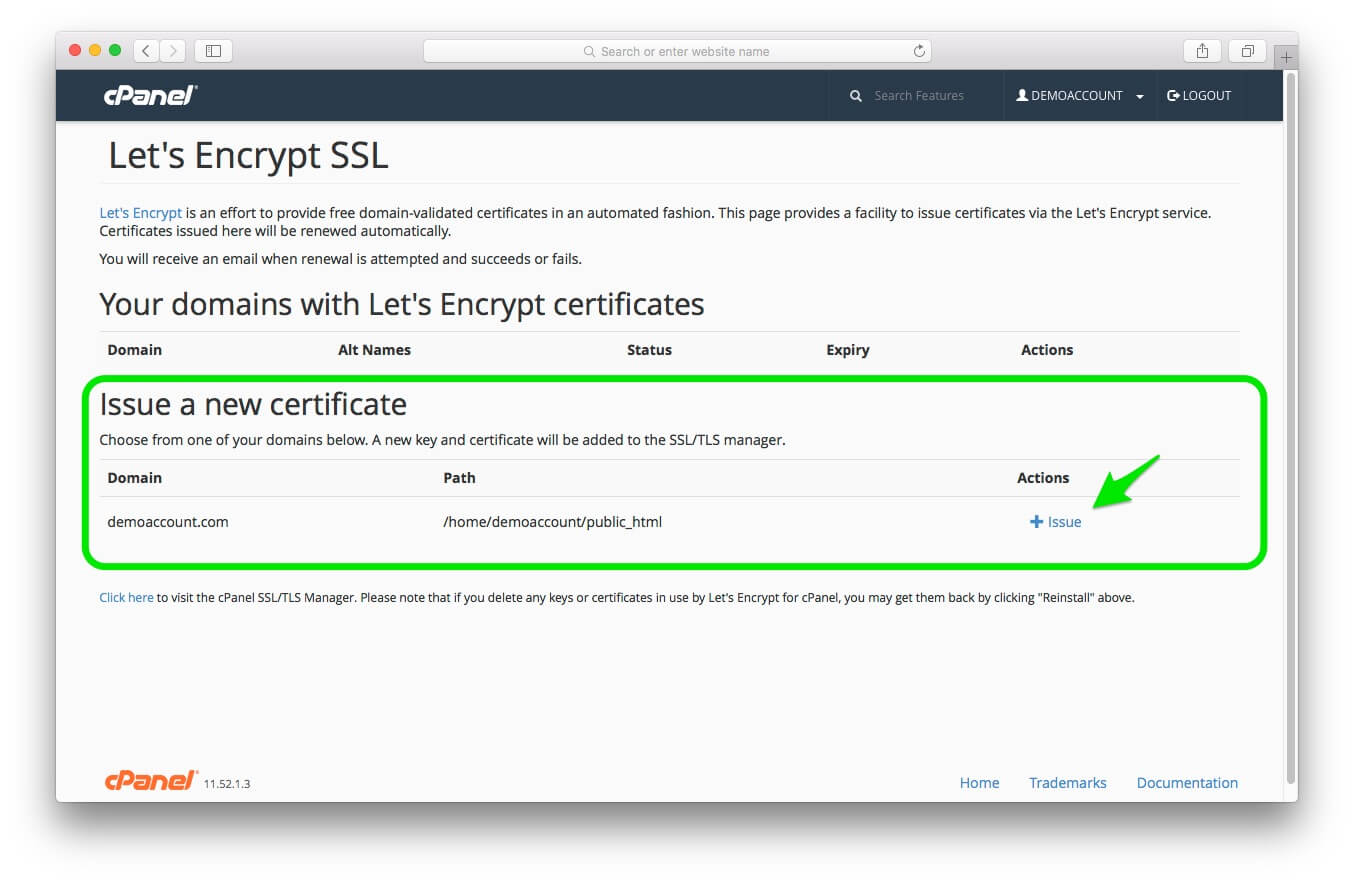Screen dimensions: 1354x882
Task: Log out using the LOGOUT button
Action: click(x=1199, y=96)
